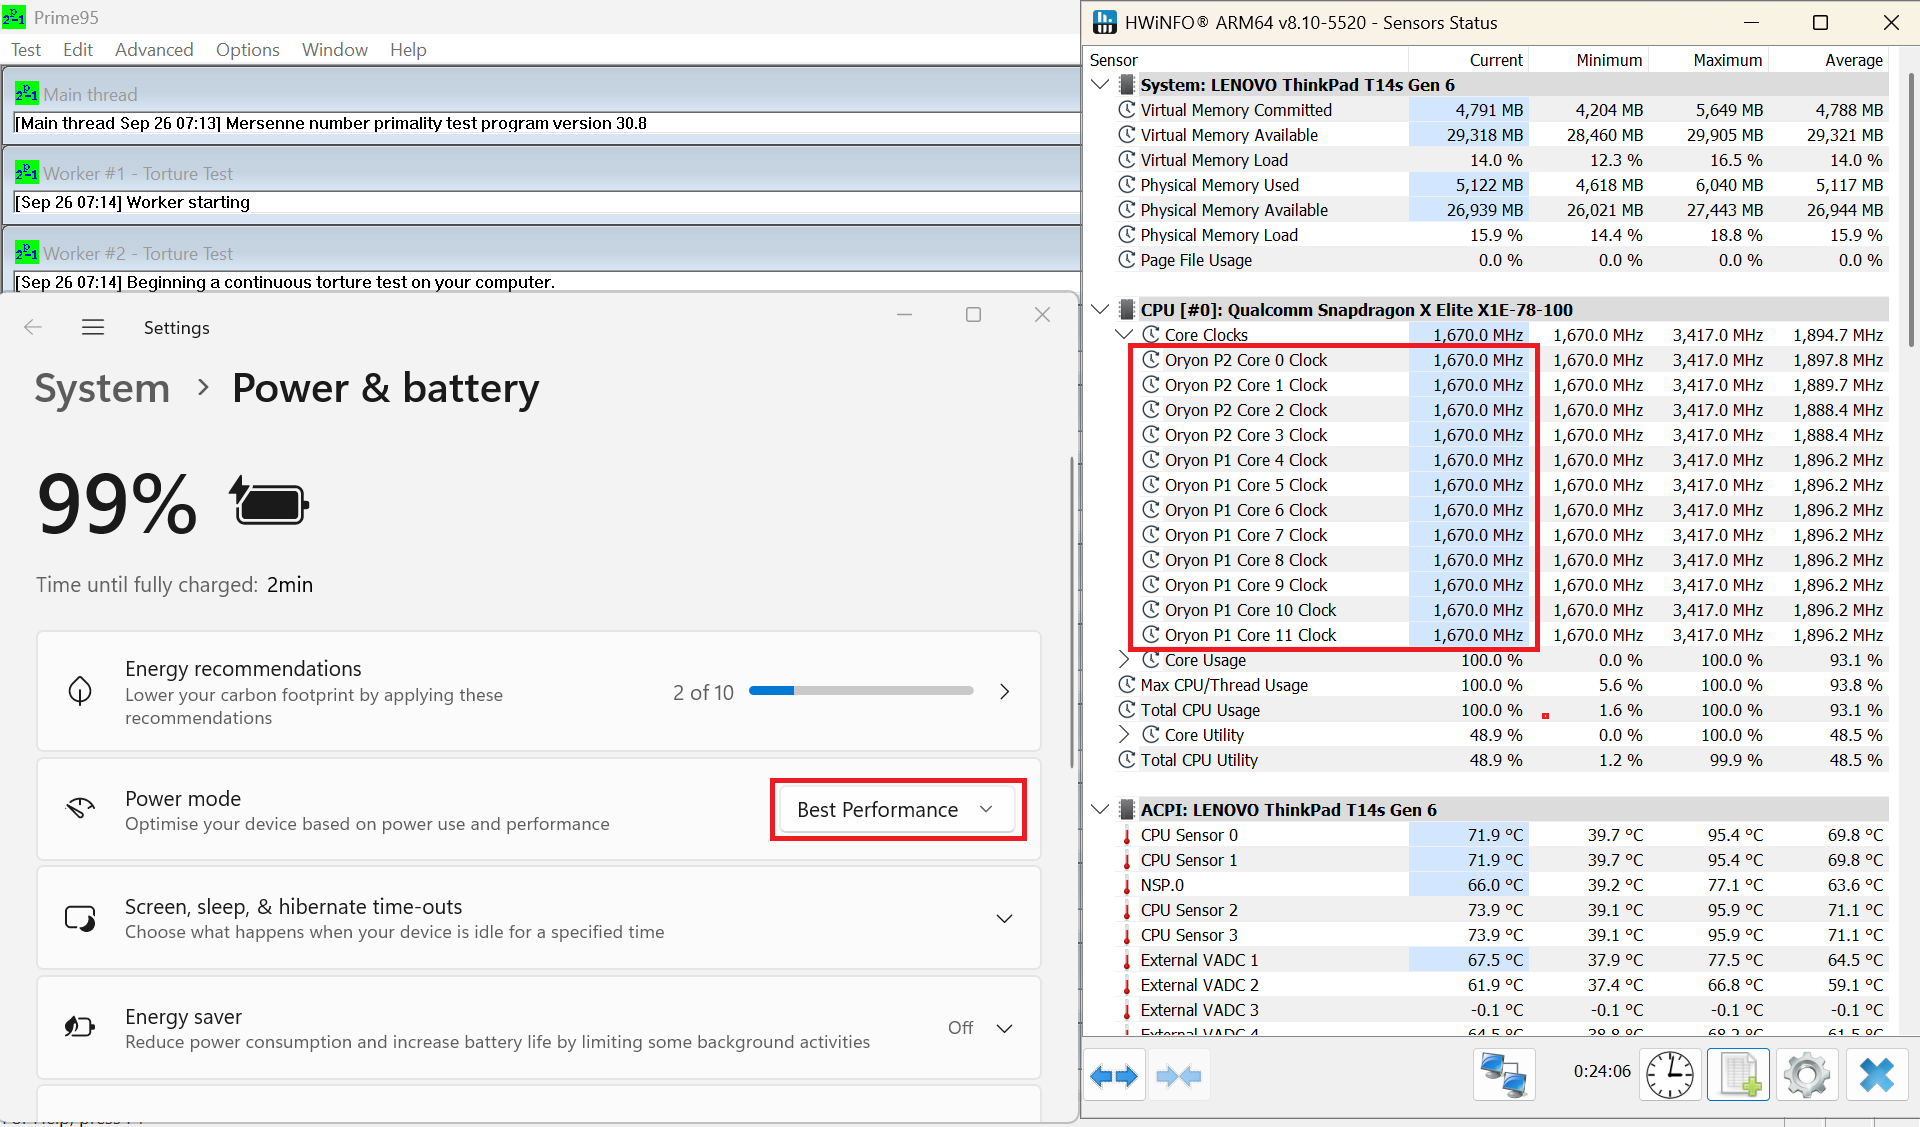Click the HWiNFO shrink-layout arrows icon
This screenshot has height=1127, width=1920.
tap(1179, 1076)
